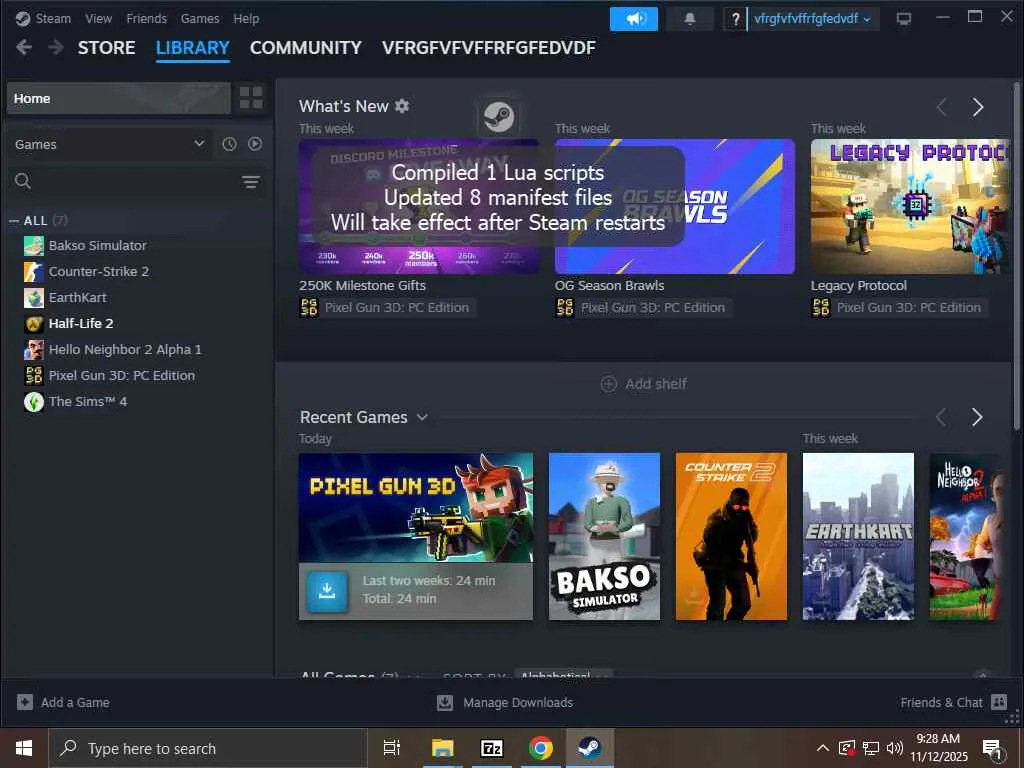Collapse the ALL games category
The height and width of the screenshot is (768, 1024).
tap(14, 221)
